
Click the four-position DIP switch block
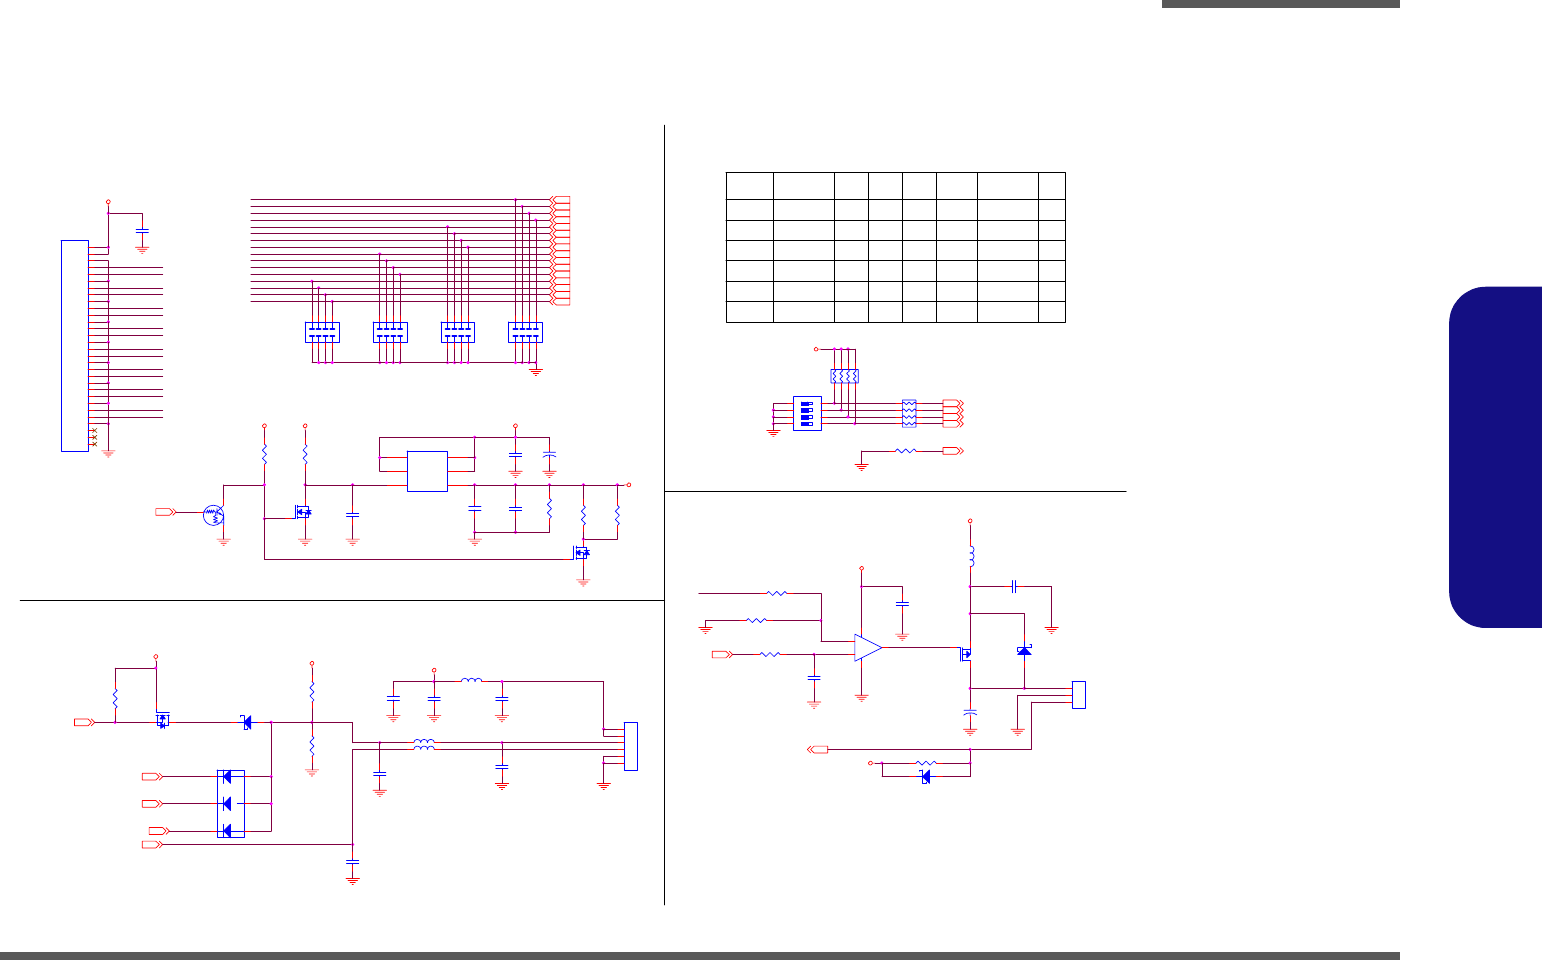pyautogui.click(x=807, y=413)
